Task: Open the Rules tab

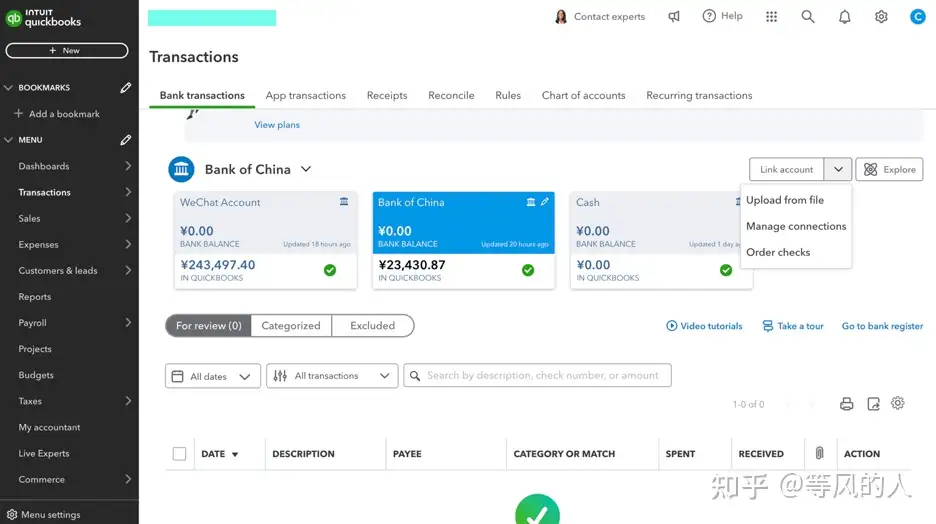Action: [x=508, y=95]
